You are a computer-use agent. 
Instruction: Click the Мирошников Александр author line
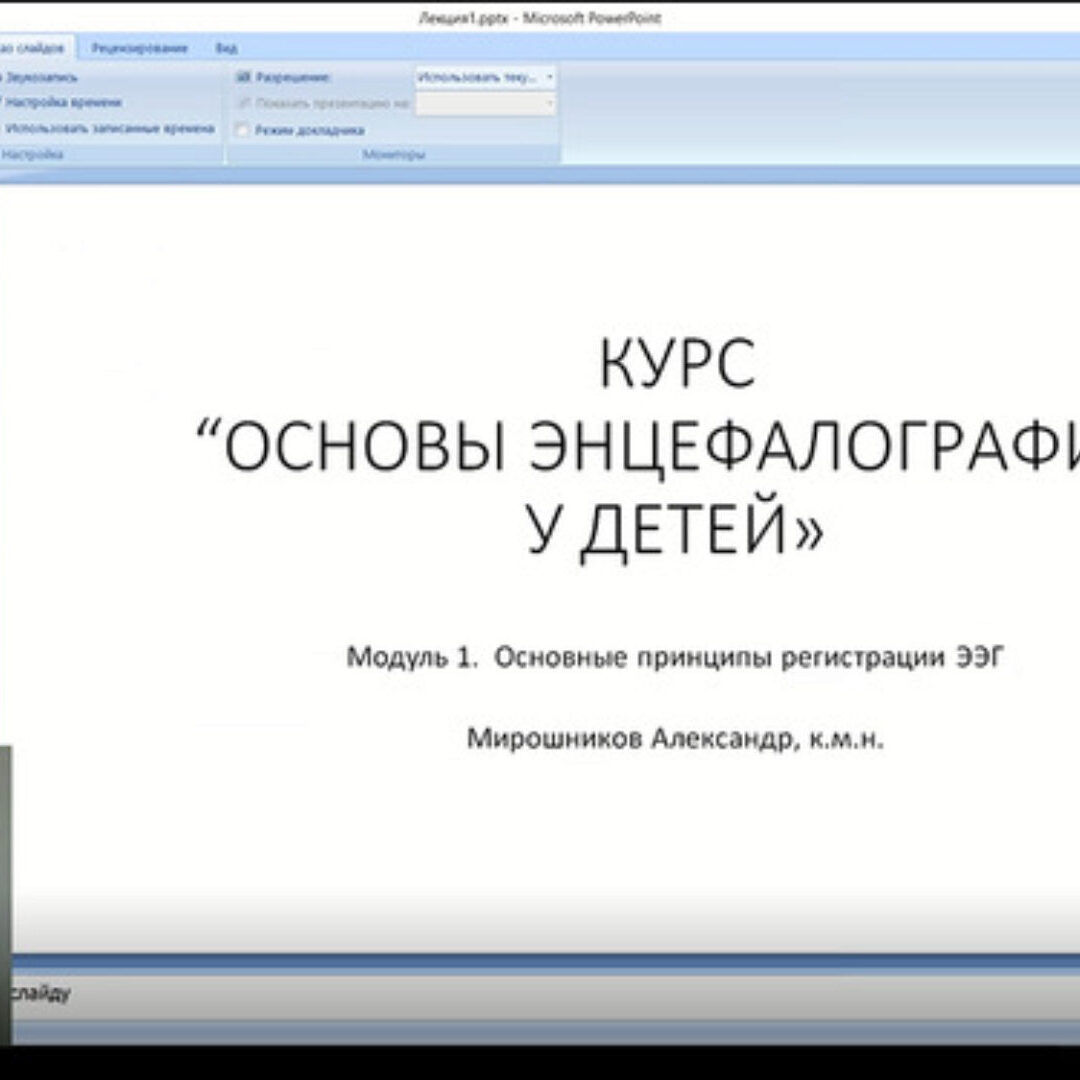coord(675,739)
